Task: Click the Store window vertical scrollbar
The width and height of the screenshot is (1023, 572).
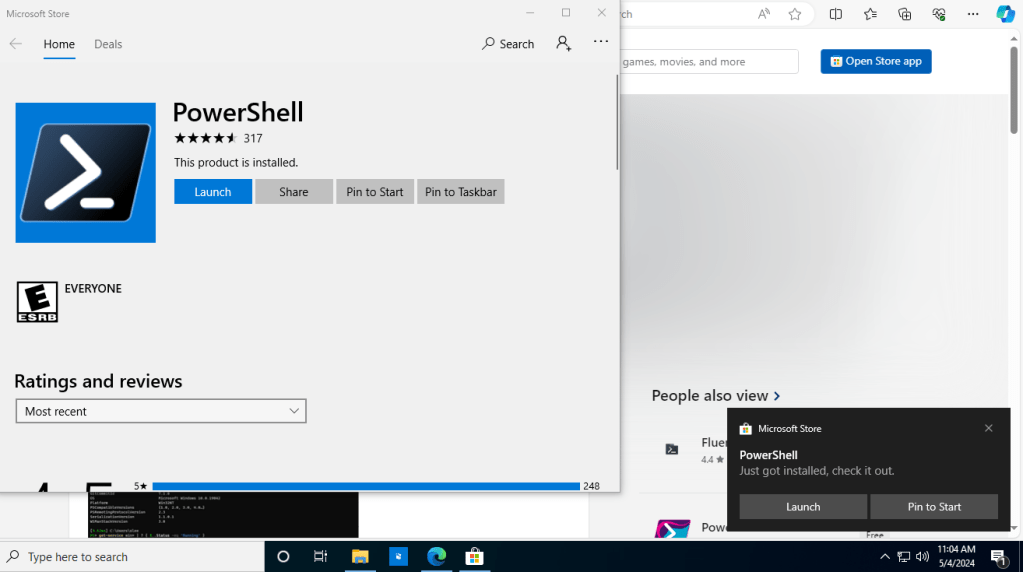Action: tap(617, 123)
